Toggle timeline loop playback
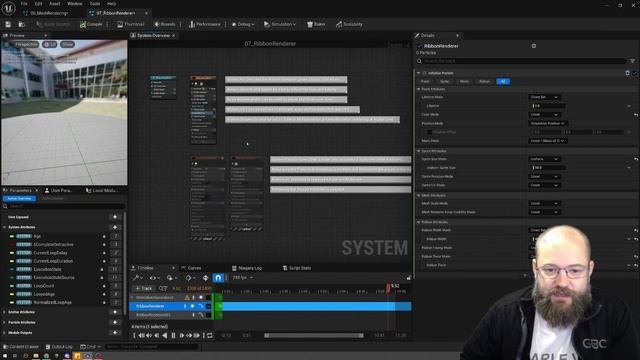 pyautogui.click(x=210, y=336)
